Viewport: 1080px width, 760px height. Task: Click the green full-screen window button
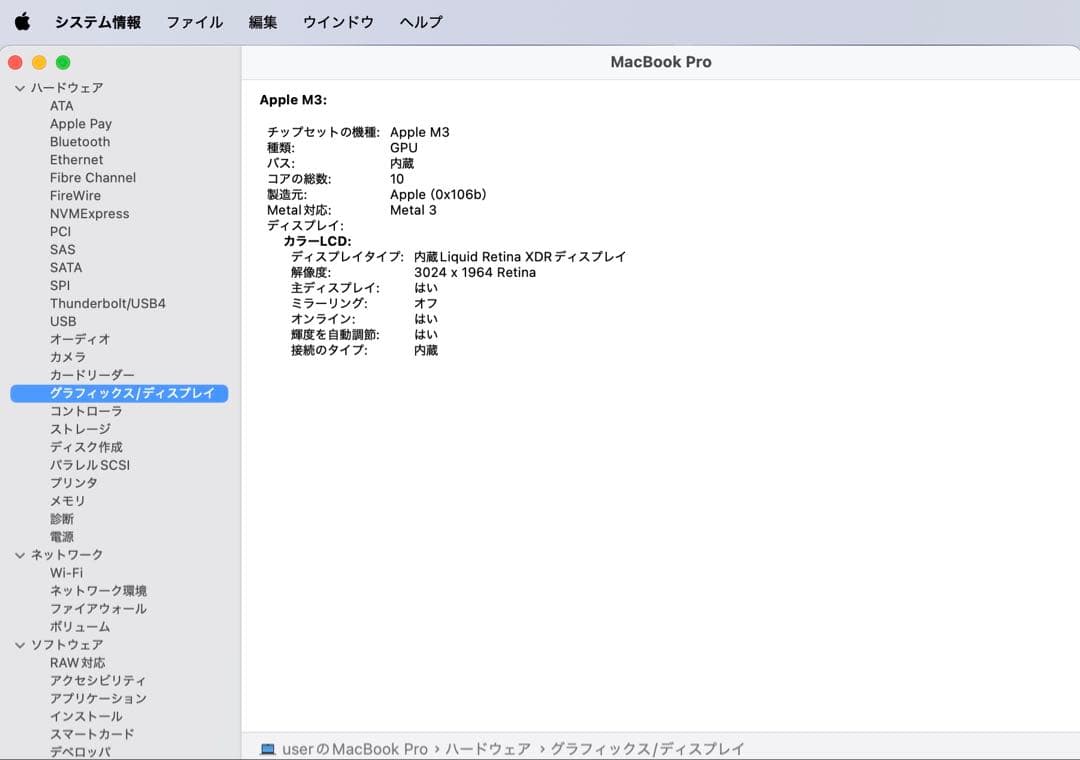coord(63,62)
